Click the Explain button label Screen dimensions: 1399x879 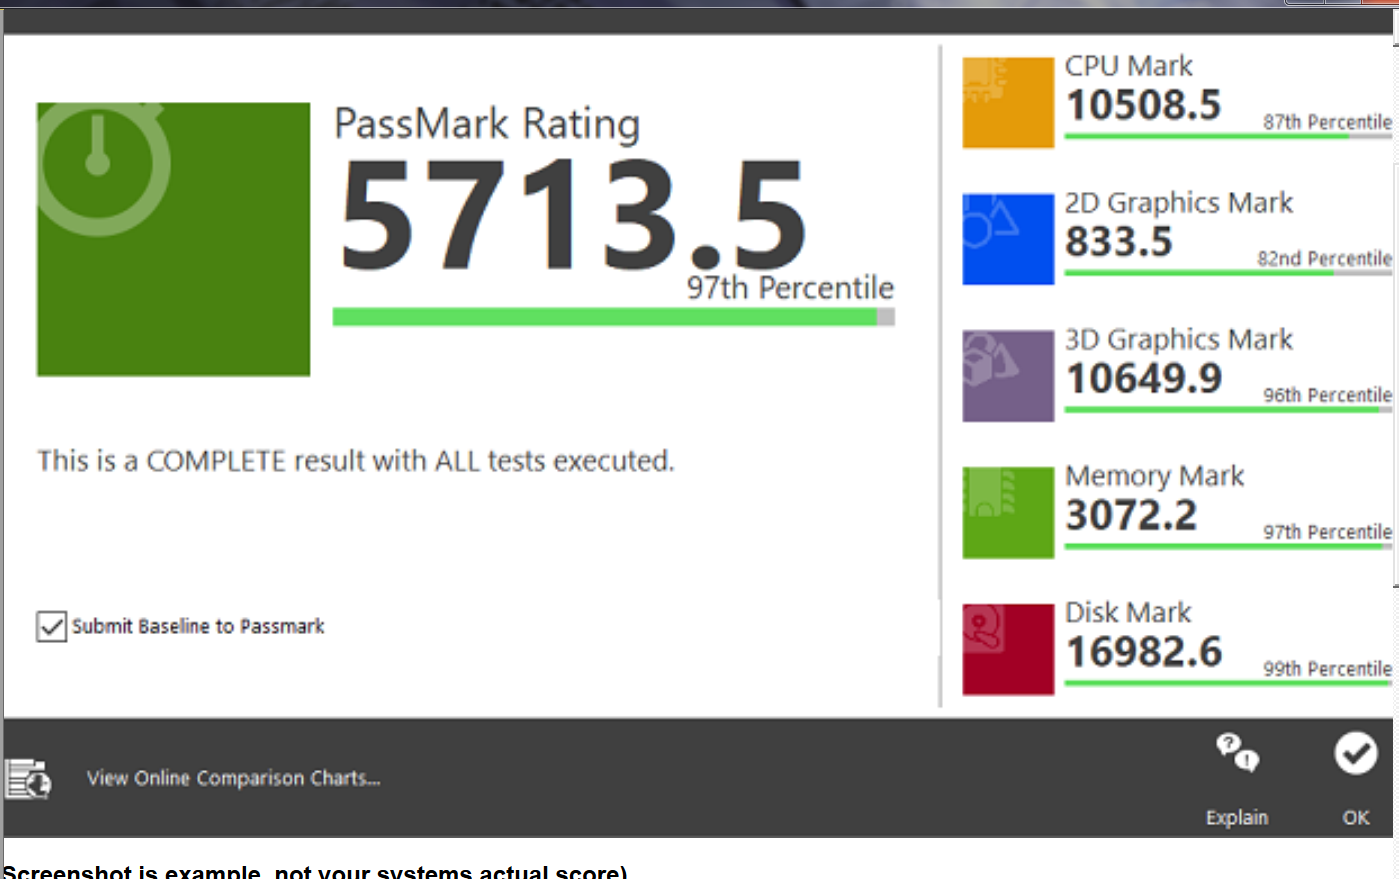point(1237,817)
